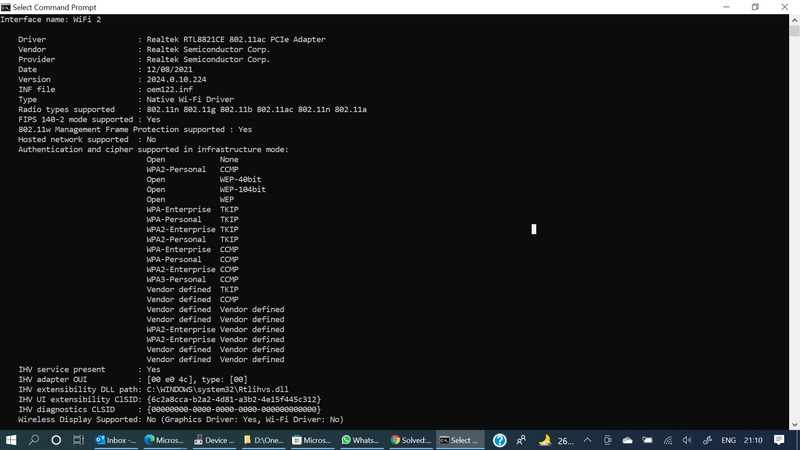Open Wi-Fi network tray icon
This screenshot has width=800, height=450.
(x=667, y=440)
